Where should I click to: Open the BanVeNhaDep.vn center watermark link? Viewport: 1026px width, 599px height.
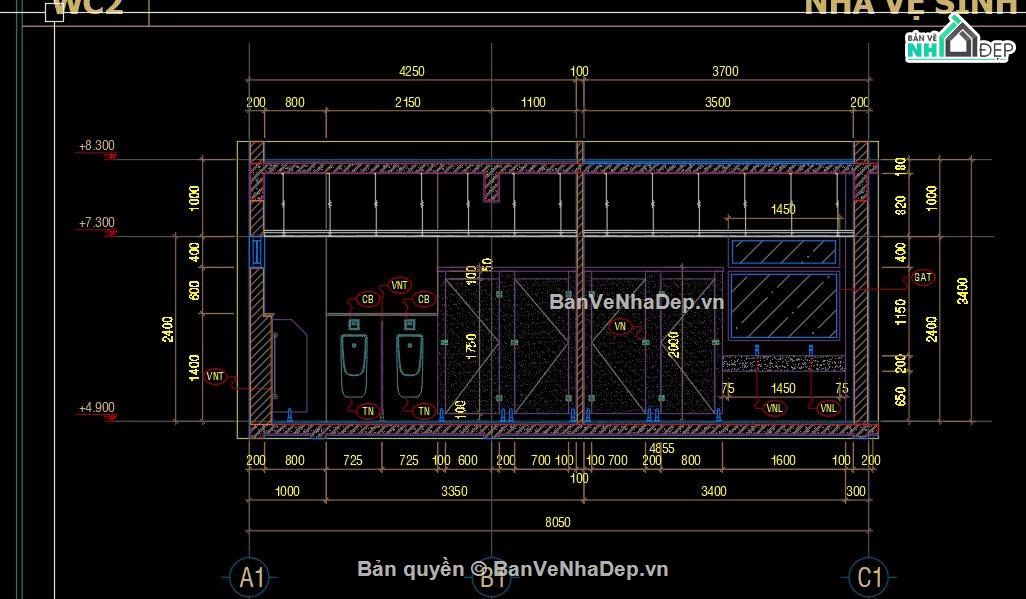636,302
